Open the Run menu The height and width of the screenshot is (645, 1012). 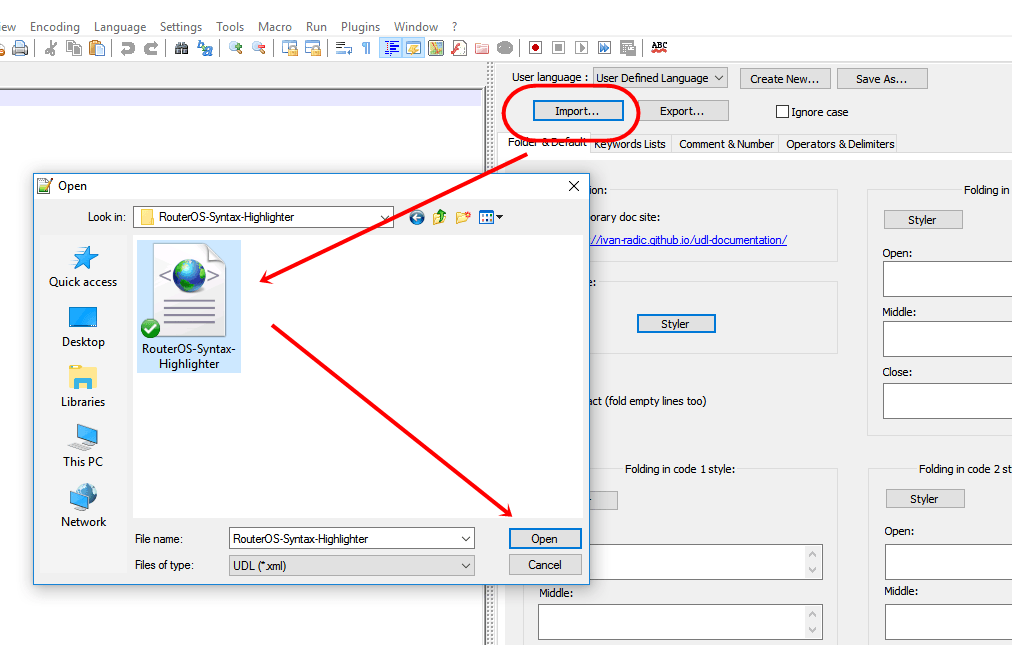pyautogui.click(x=316, y=26)
